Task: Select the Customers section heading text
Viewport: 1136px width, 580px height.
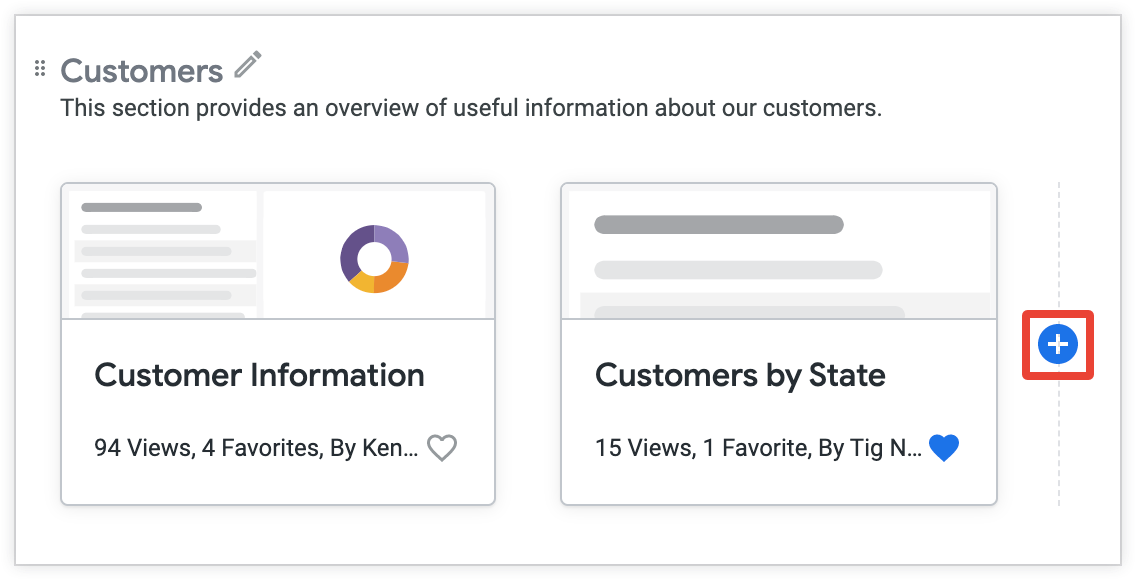Action: pyautogui.click(x=141, y=71)
